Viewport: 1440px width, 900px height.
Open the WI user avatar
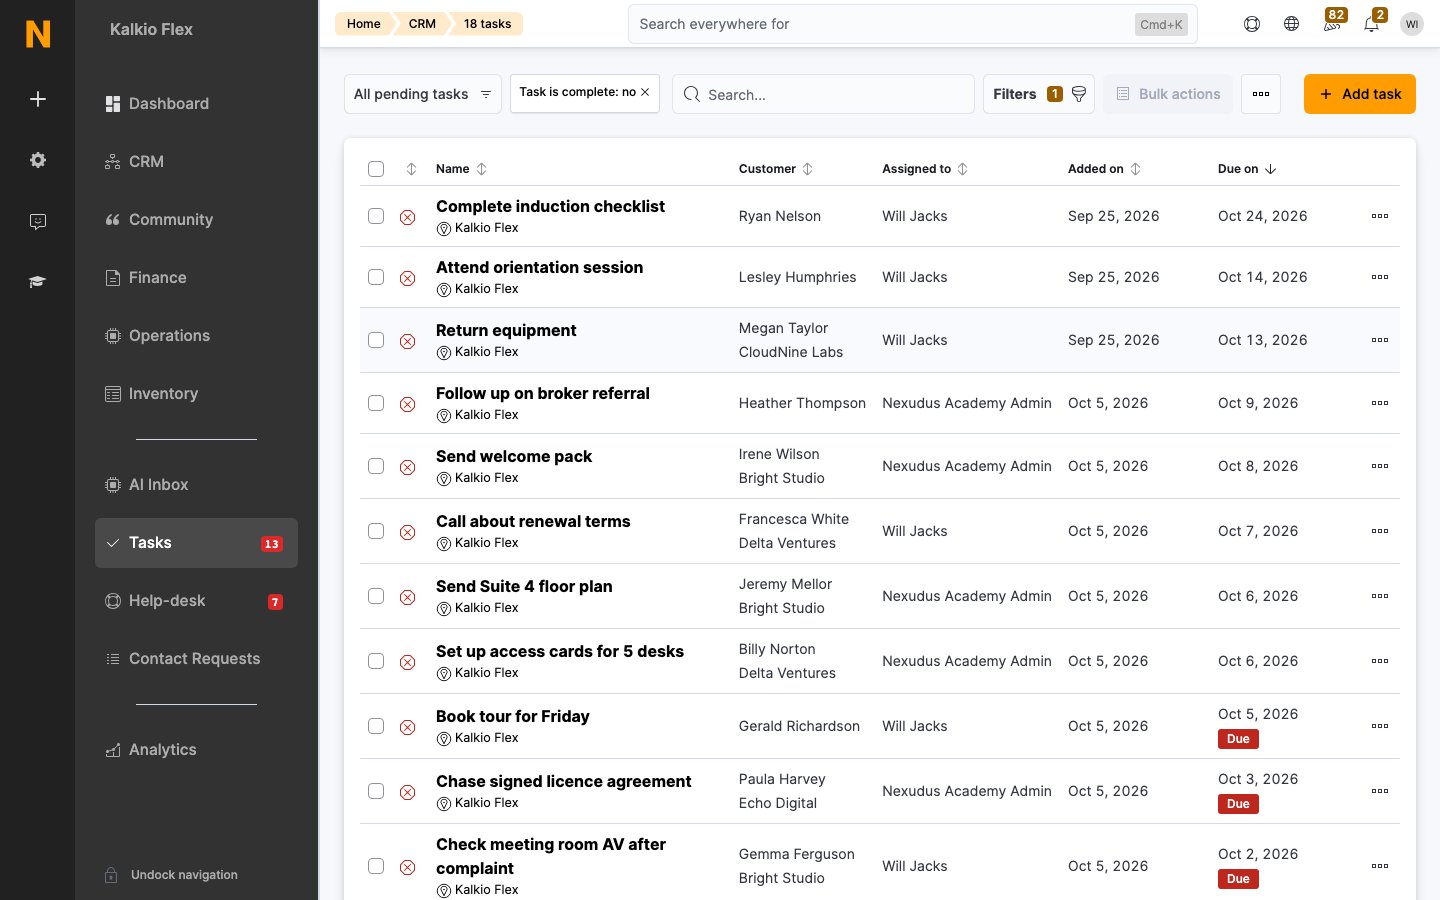click(1412, 24)
